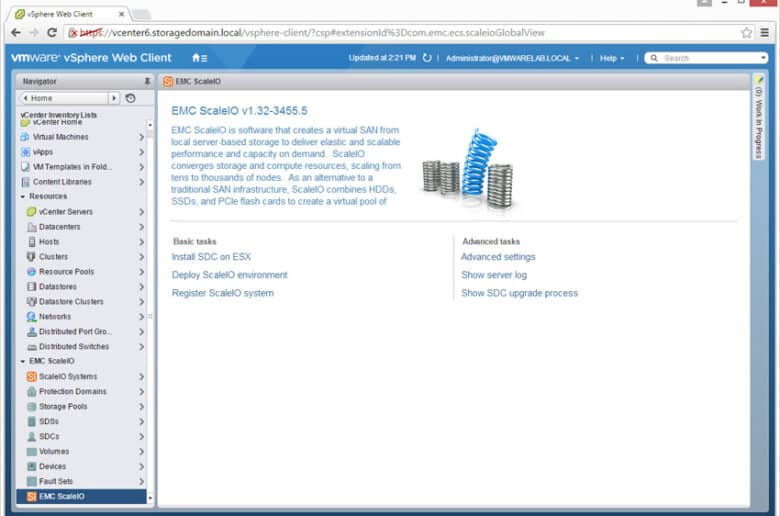Click the Volumes icon
780x516 pixels.
[31, 451]
